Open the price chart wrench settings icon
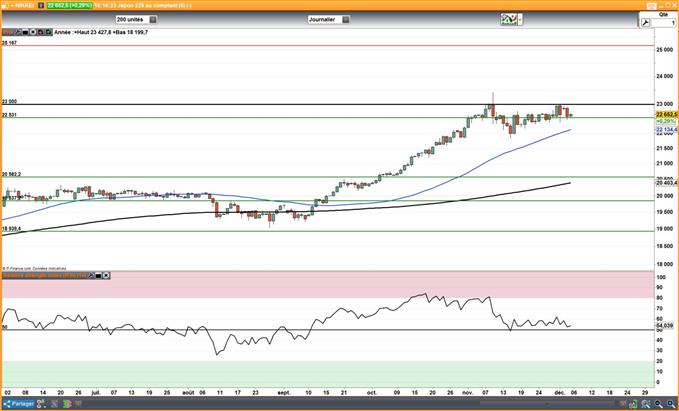Image resolution: width=679 pixels, height=411 pixels. point(18,32)
